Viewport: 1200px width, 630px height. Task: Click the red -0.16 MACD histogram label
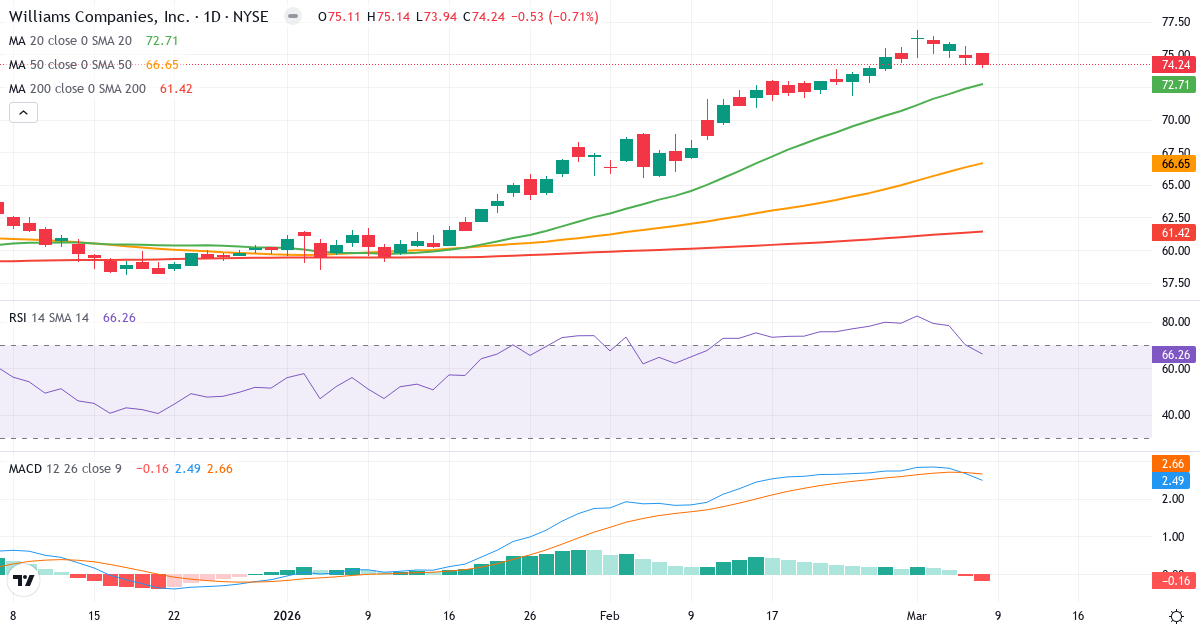[x=1172, y=578]
